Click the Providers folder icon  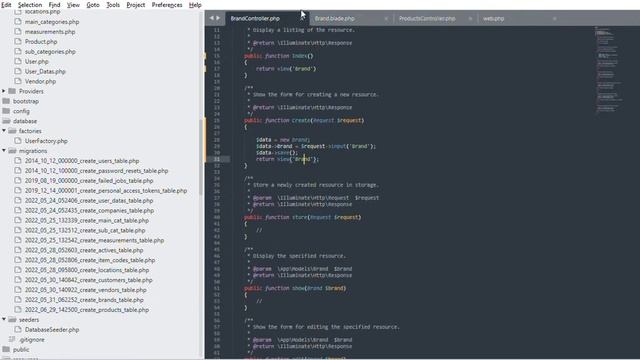pyautogui.click(x=12, y=91)
